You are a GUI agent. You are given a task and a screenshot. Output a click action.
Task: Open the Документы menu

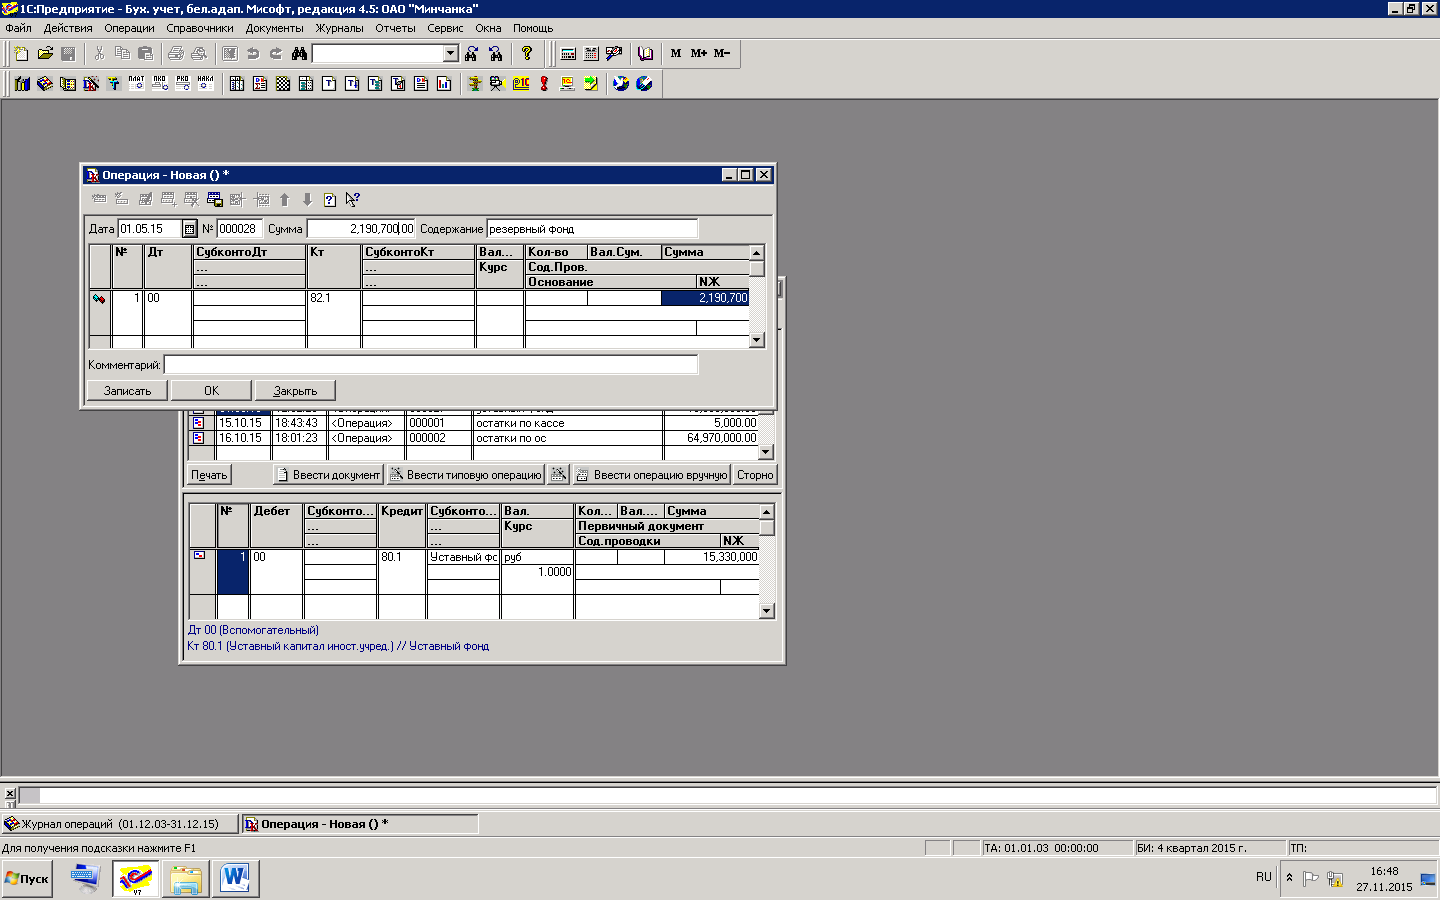tap(275, 28)
